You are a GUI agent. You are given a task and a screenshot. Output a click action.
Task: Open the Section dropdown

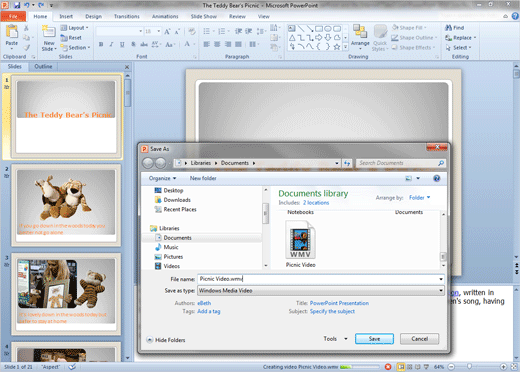click(75, 48)
